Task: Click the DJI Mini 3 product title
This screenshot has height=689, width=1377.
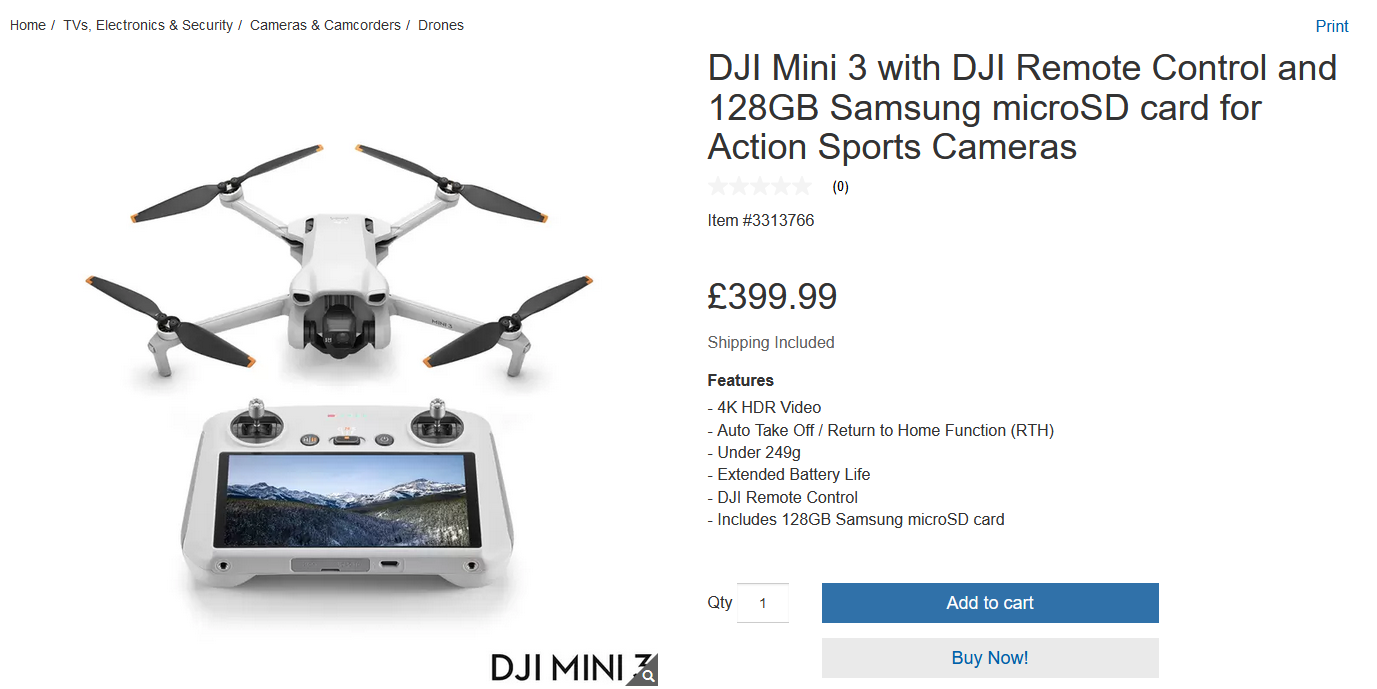Action: (x=1022, y=108)
